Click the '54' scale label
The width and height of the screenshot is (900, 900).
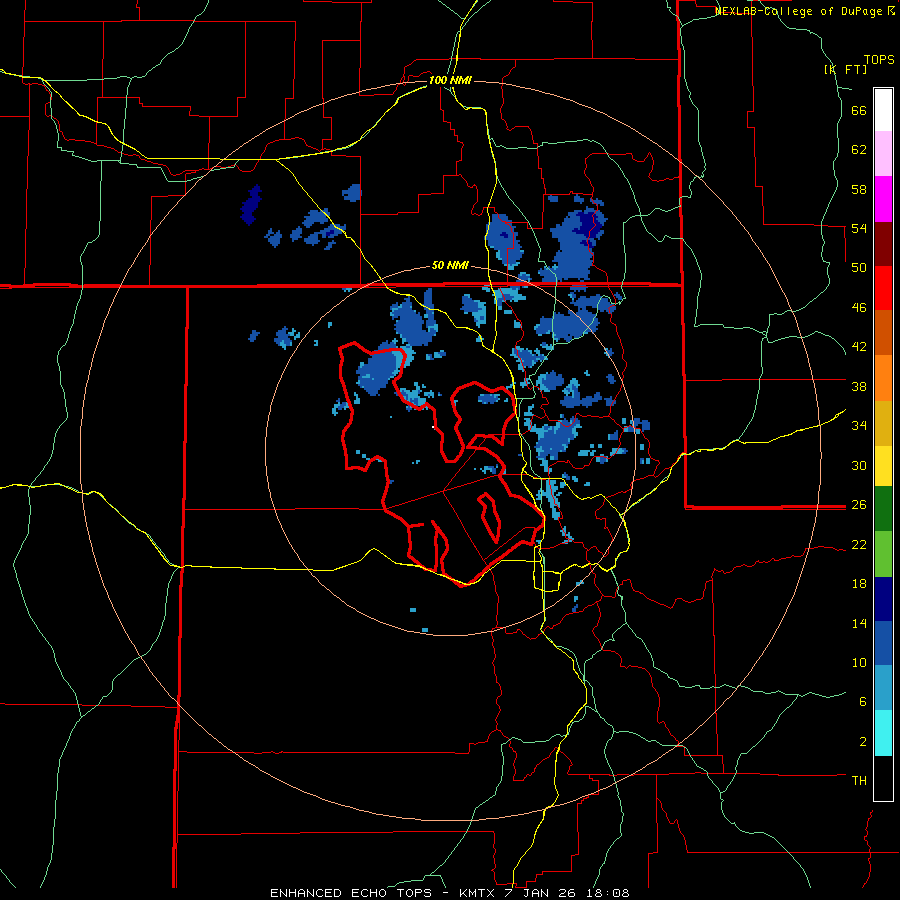tap(859, 228)
